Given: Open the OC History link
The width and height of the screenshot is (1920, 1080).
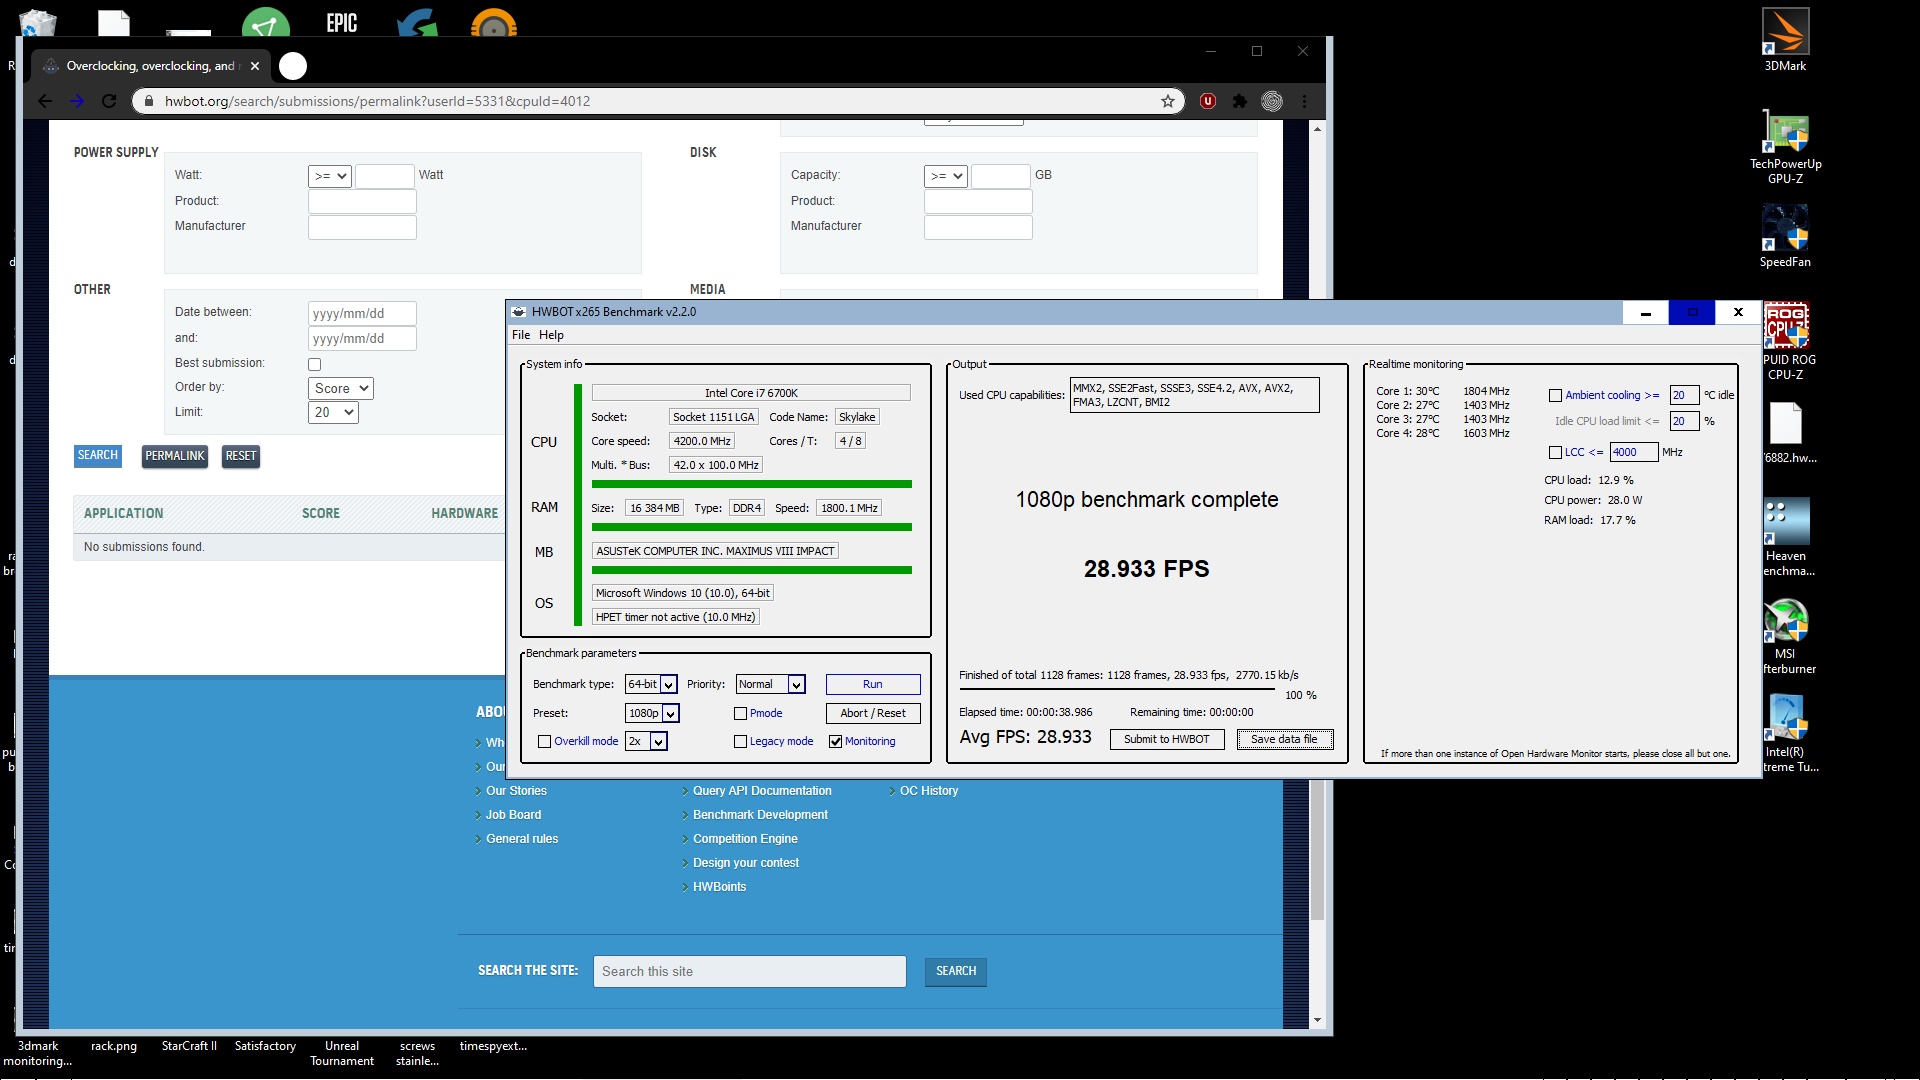Looking at the screenshot, I should 929,791.
